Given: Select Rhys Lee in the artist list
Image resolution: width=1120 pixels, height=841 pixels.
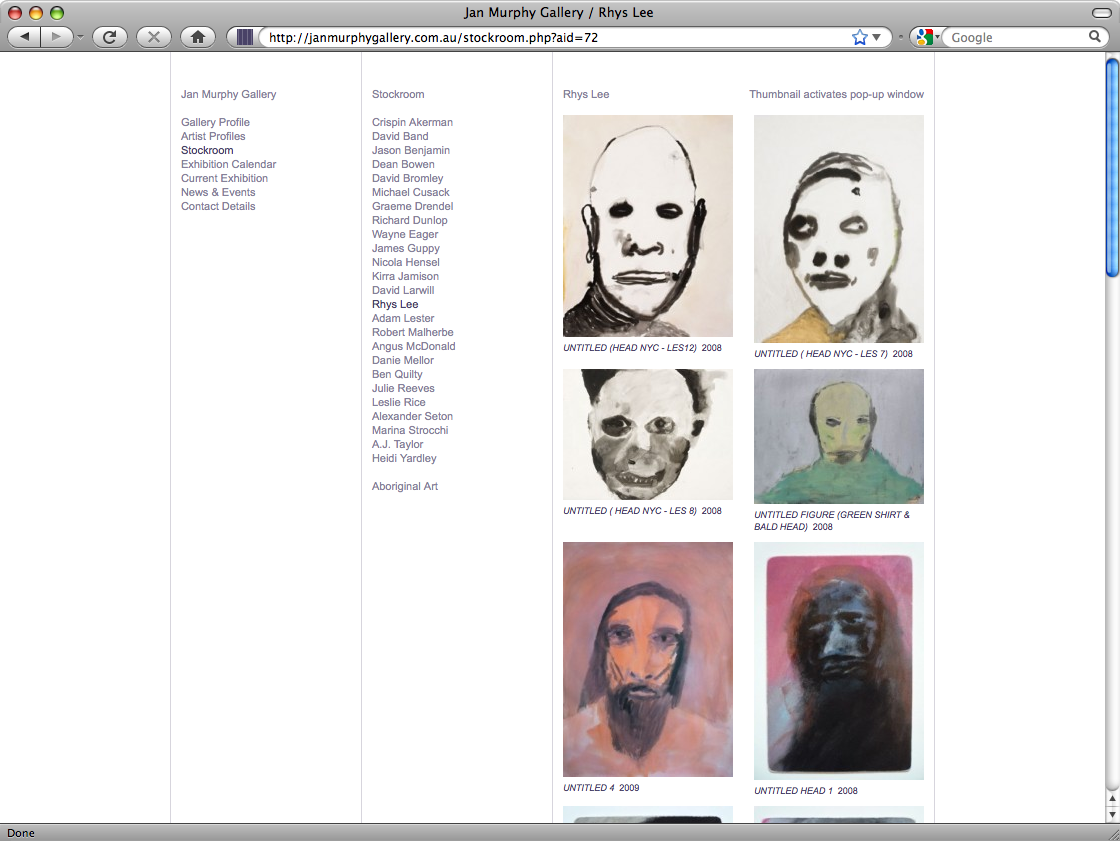Looking at the screenshot, I should click(395, 304).
